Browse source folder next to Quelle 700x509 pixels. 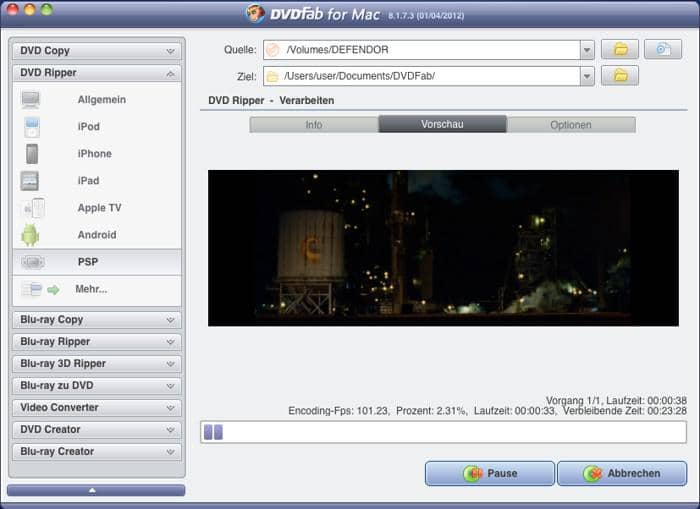click(x=620, y=49)
